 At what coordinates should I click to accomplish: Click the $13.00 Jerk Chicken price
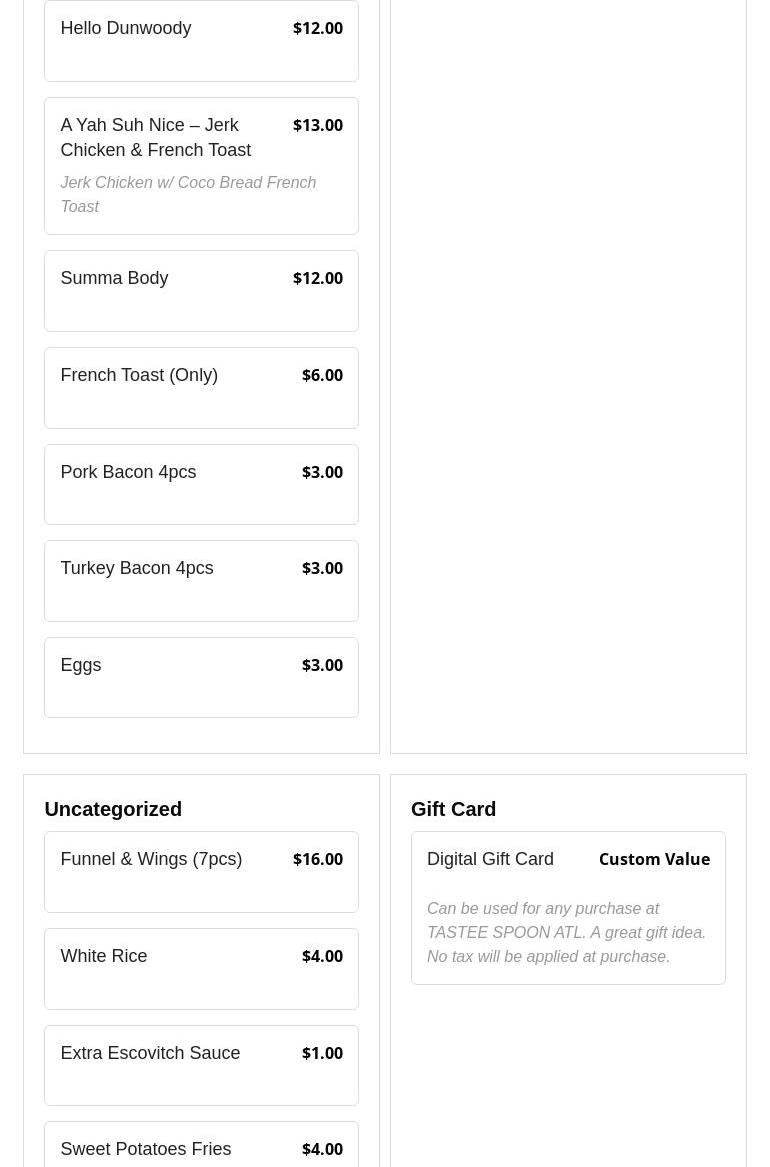pyautogui.click(x=318, y=126)
